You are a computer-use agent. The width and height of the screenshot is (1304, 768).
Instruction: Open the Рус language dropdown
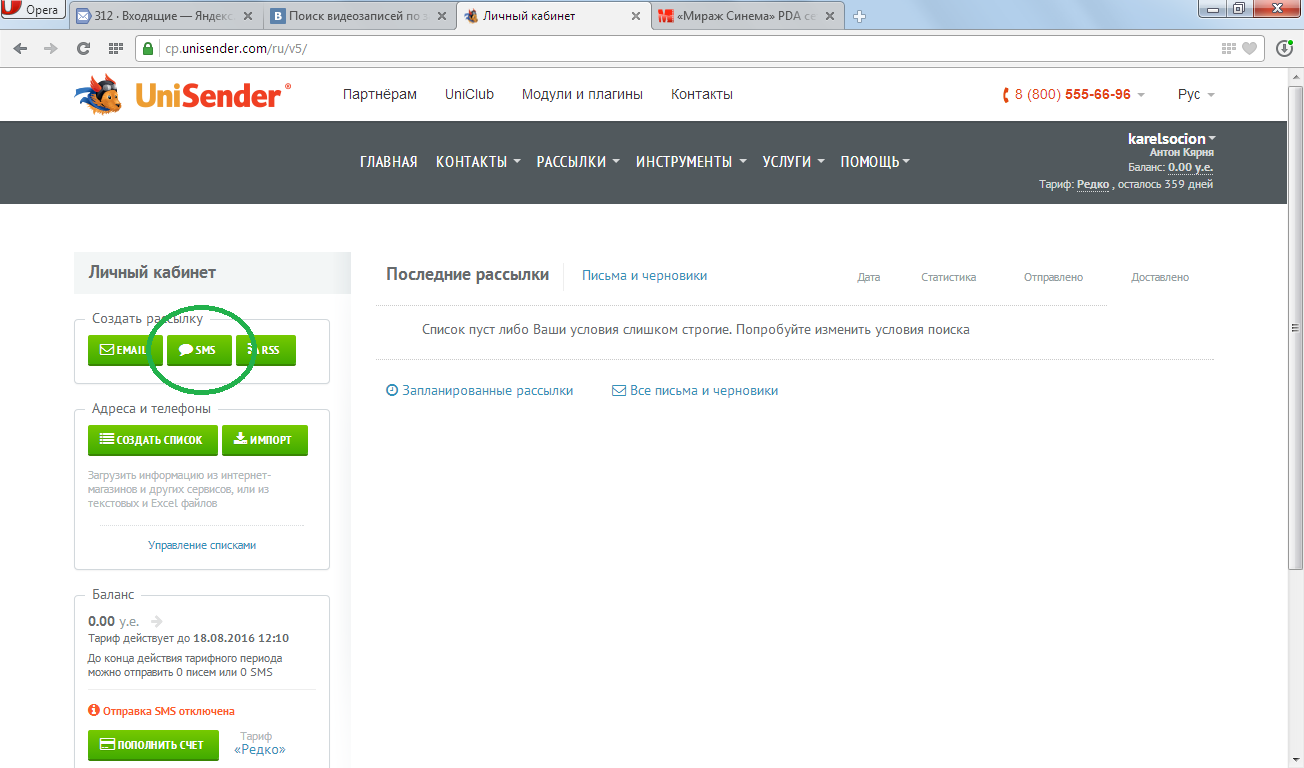[x=1196, y=94]
